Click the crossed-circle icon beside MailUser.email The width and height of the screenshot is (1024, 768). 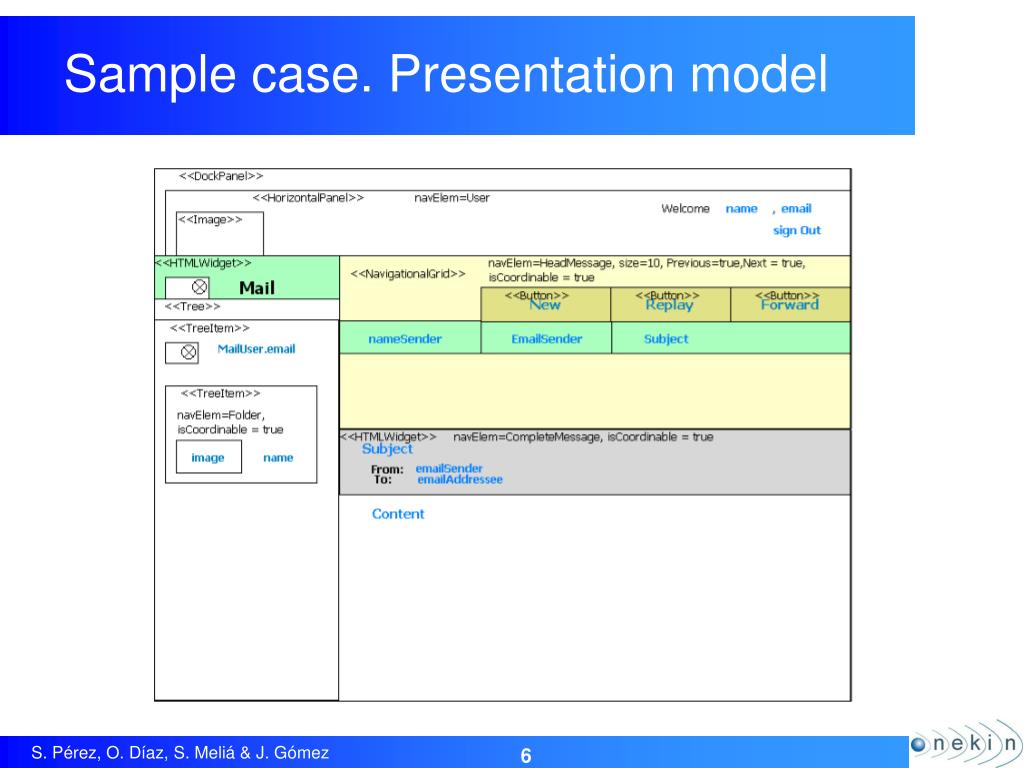188,353
